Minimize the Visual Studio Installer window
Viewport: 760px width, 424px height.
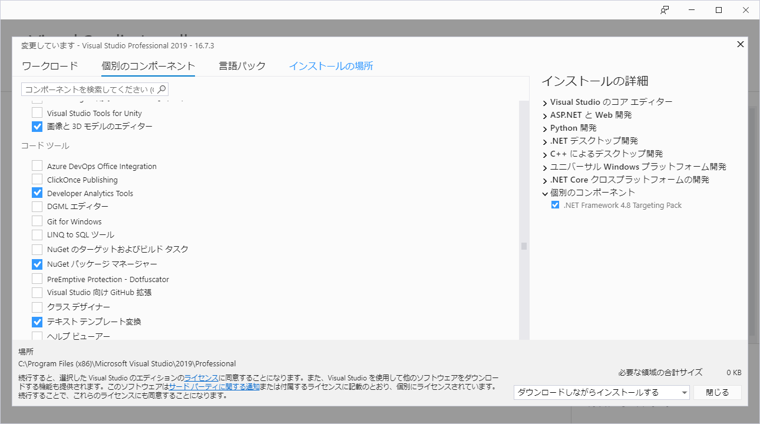pos(692,10)
